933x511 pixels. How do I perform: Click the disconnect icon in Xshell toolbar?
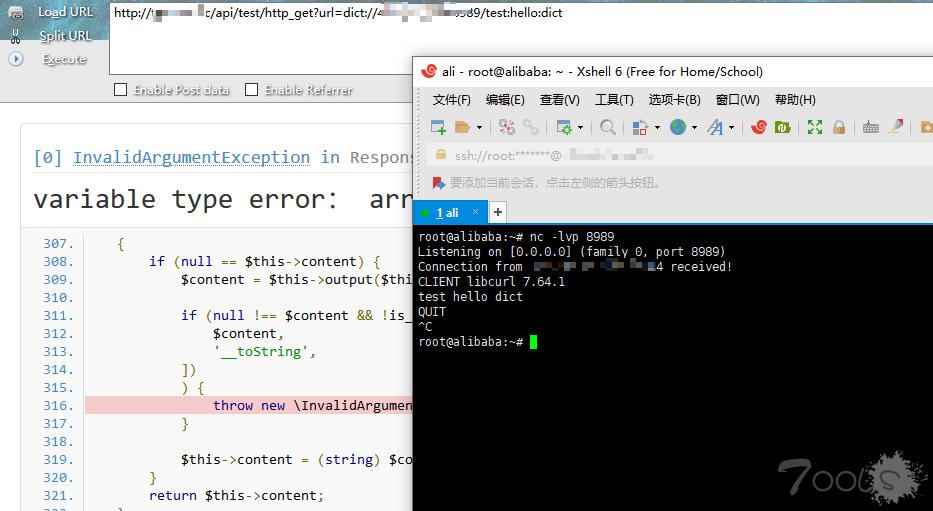[x=506, y=127]
